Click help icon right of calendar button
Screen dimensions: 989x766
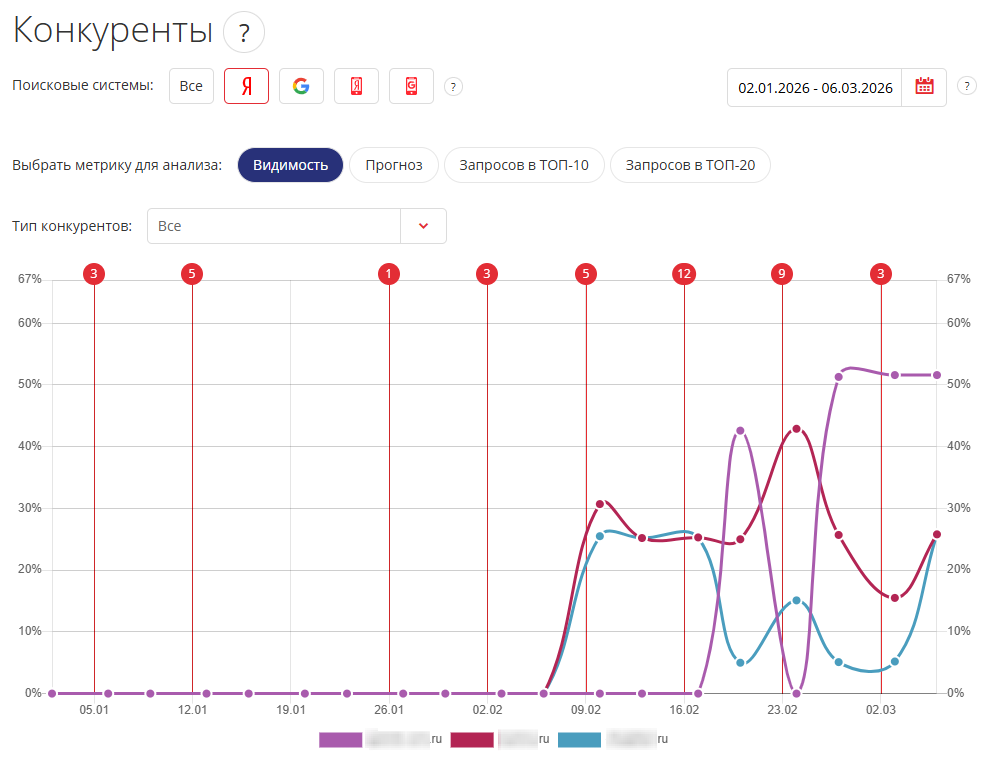point(967,86)
